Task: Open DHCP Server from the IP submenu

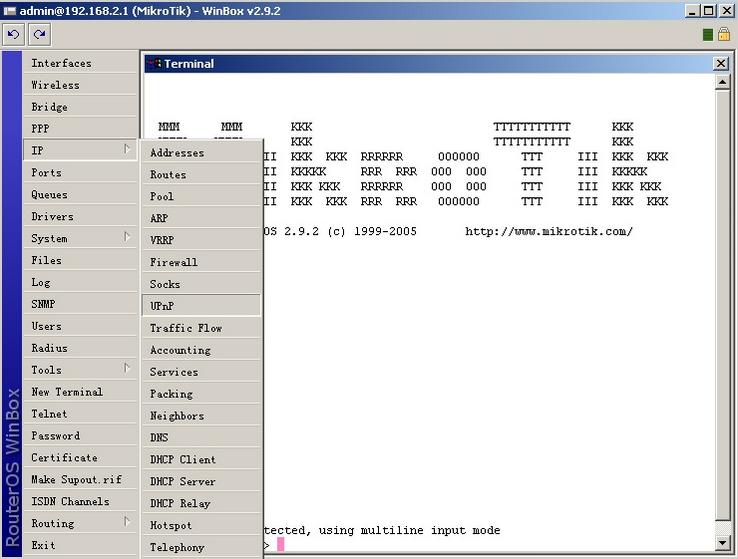Action: 183,481
